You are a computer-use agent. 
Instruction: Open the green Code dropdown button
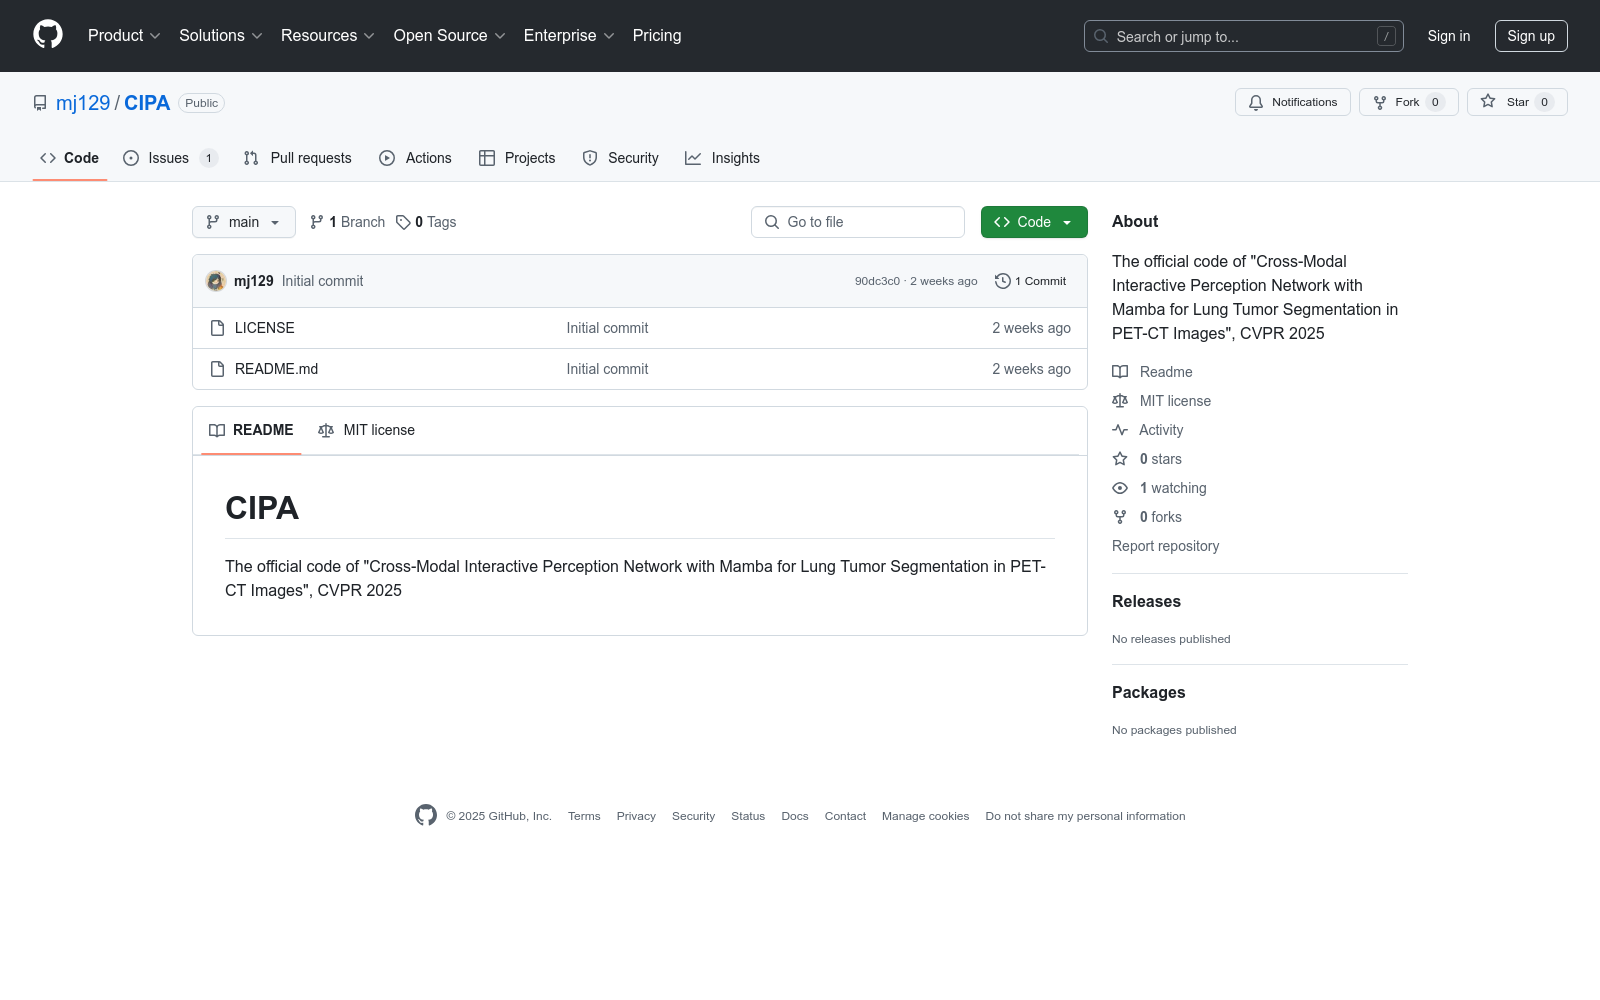pyautogui.click(x=1034, y=222)
